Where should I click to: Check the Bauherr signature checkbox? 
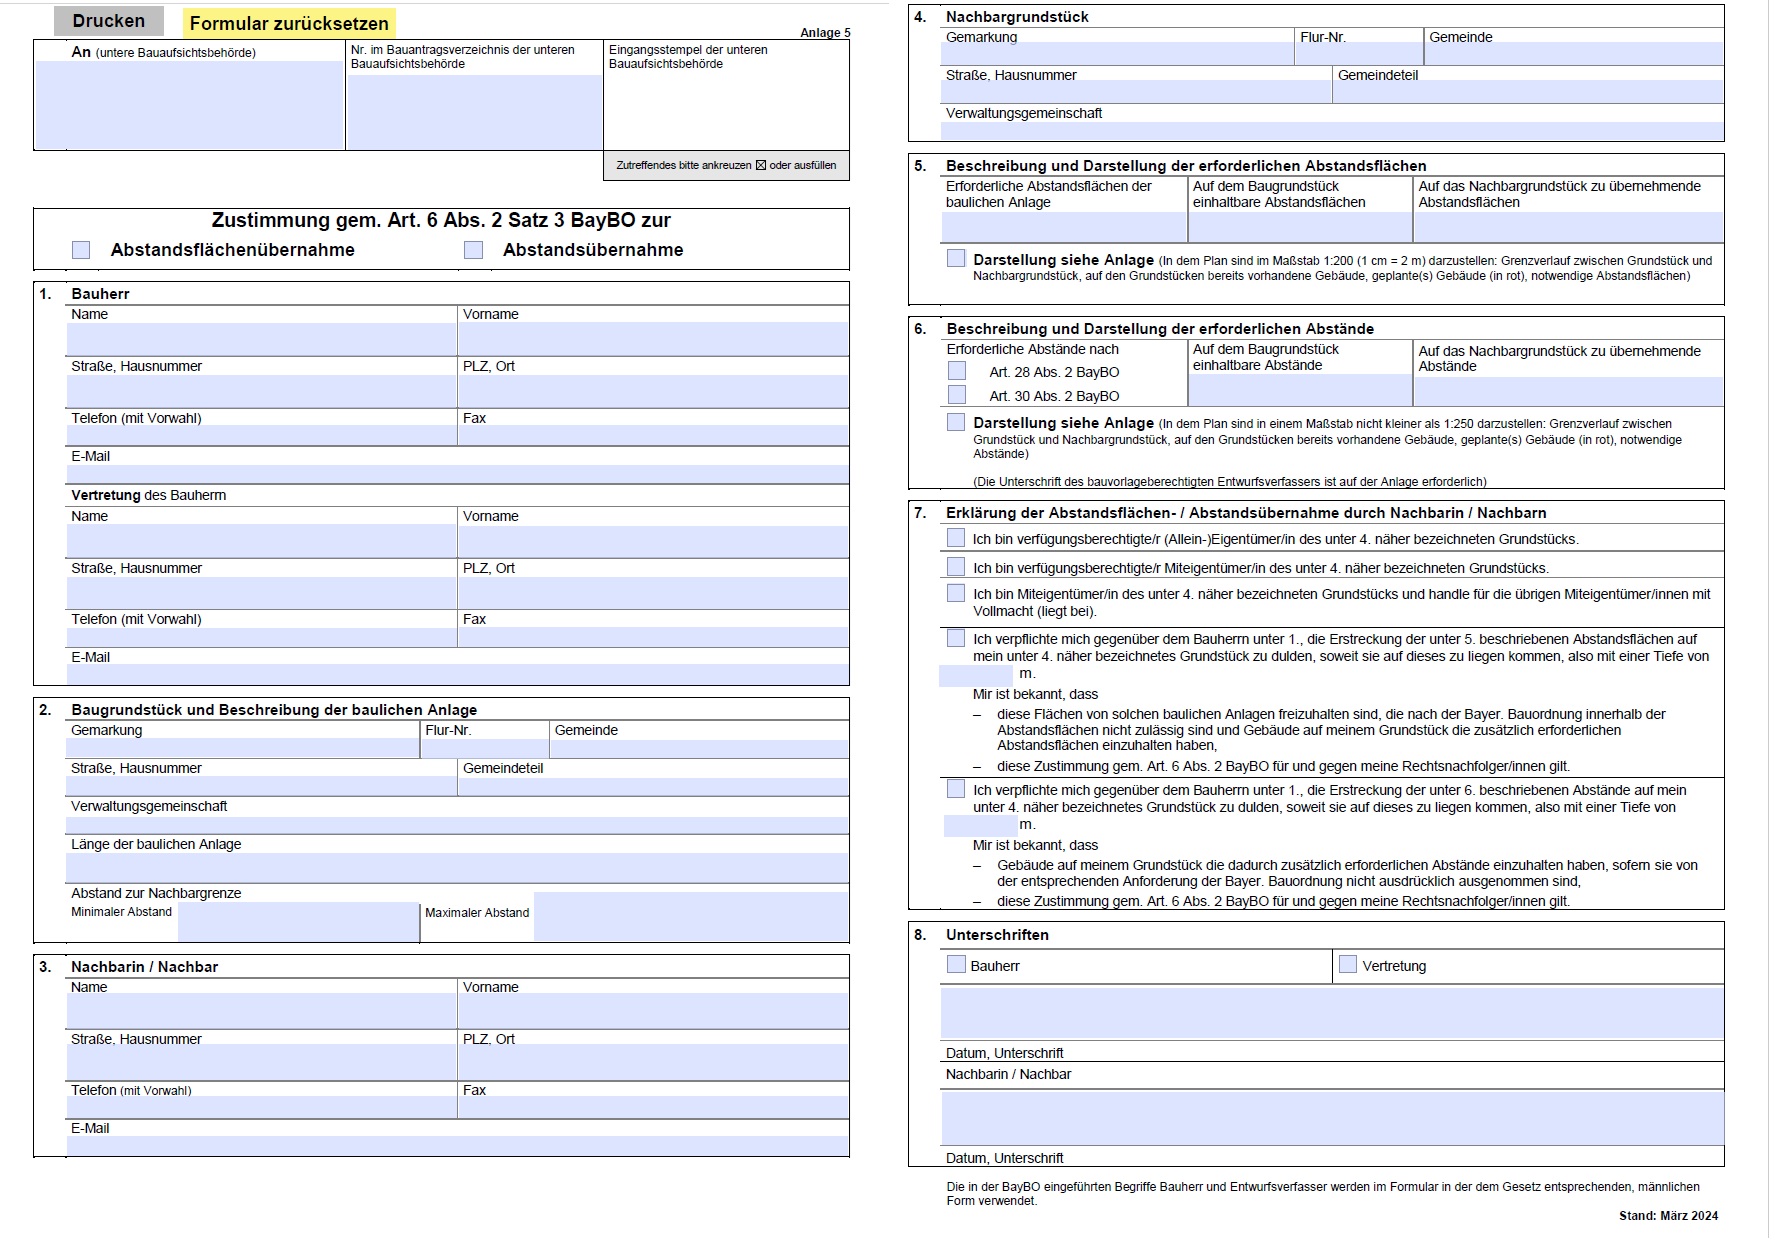tap(957, 965)
